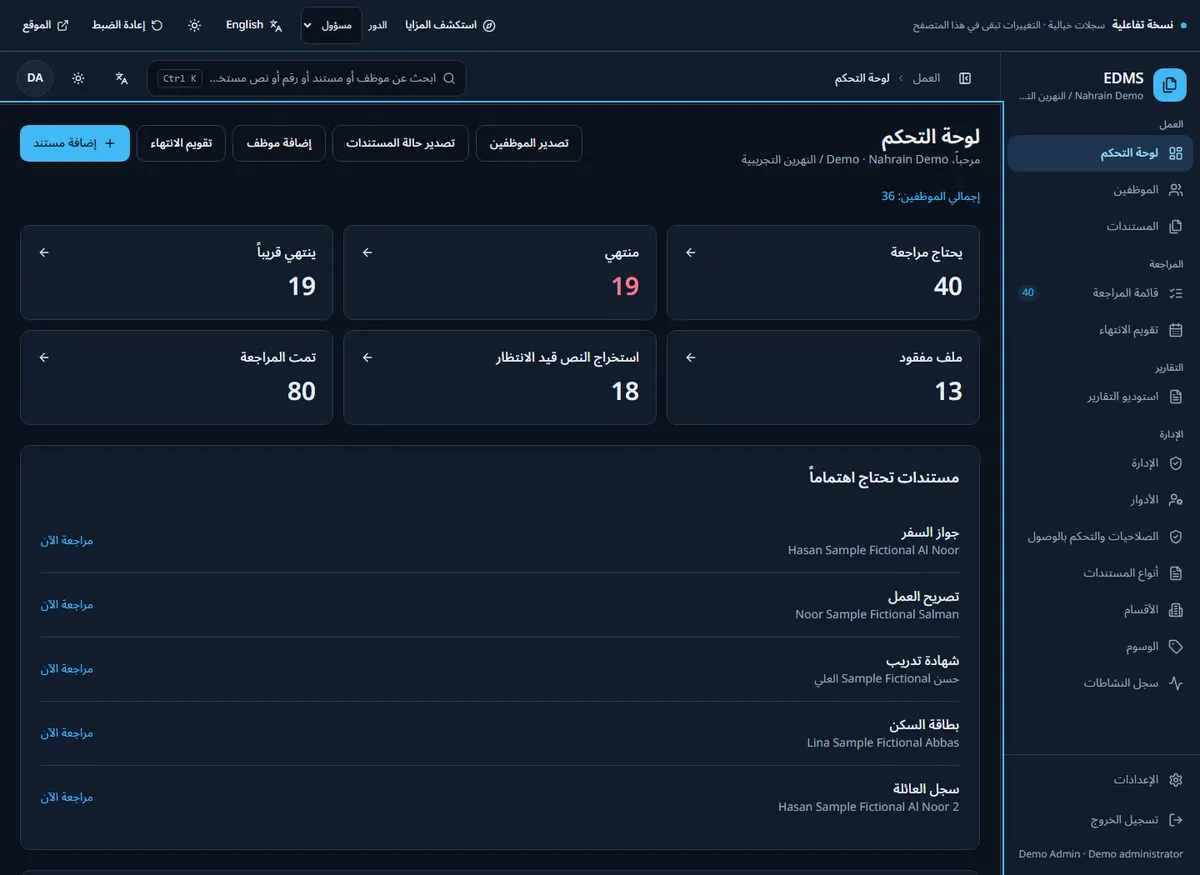1200x875 pixels.
Task: Click the EDMS logo icon
Action: click(1169, 86)
